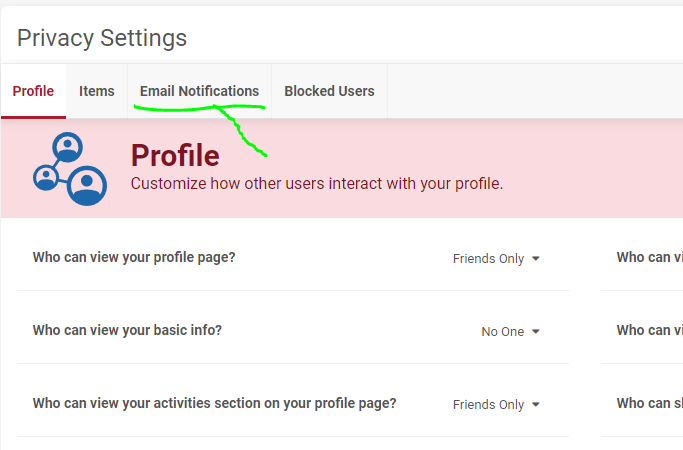The image size is (683, 450).
Task: Click the small left avatar in the profile icon
Action: tap(46, 178)
